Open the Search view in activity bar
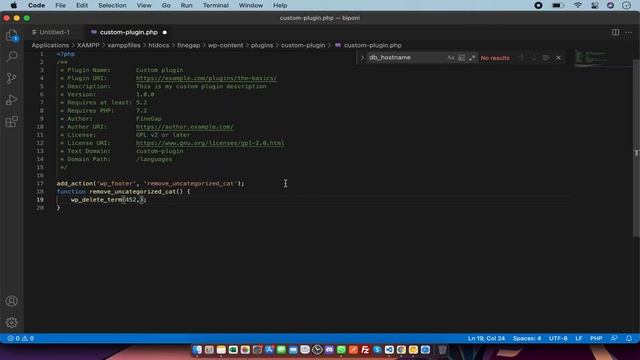The height and width of the screenshot is (360, 640). 12,56
